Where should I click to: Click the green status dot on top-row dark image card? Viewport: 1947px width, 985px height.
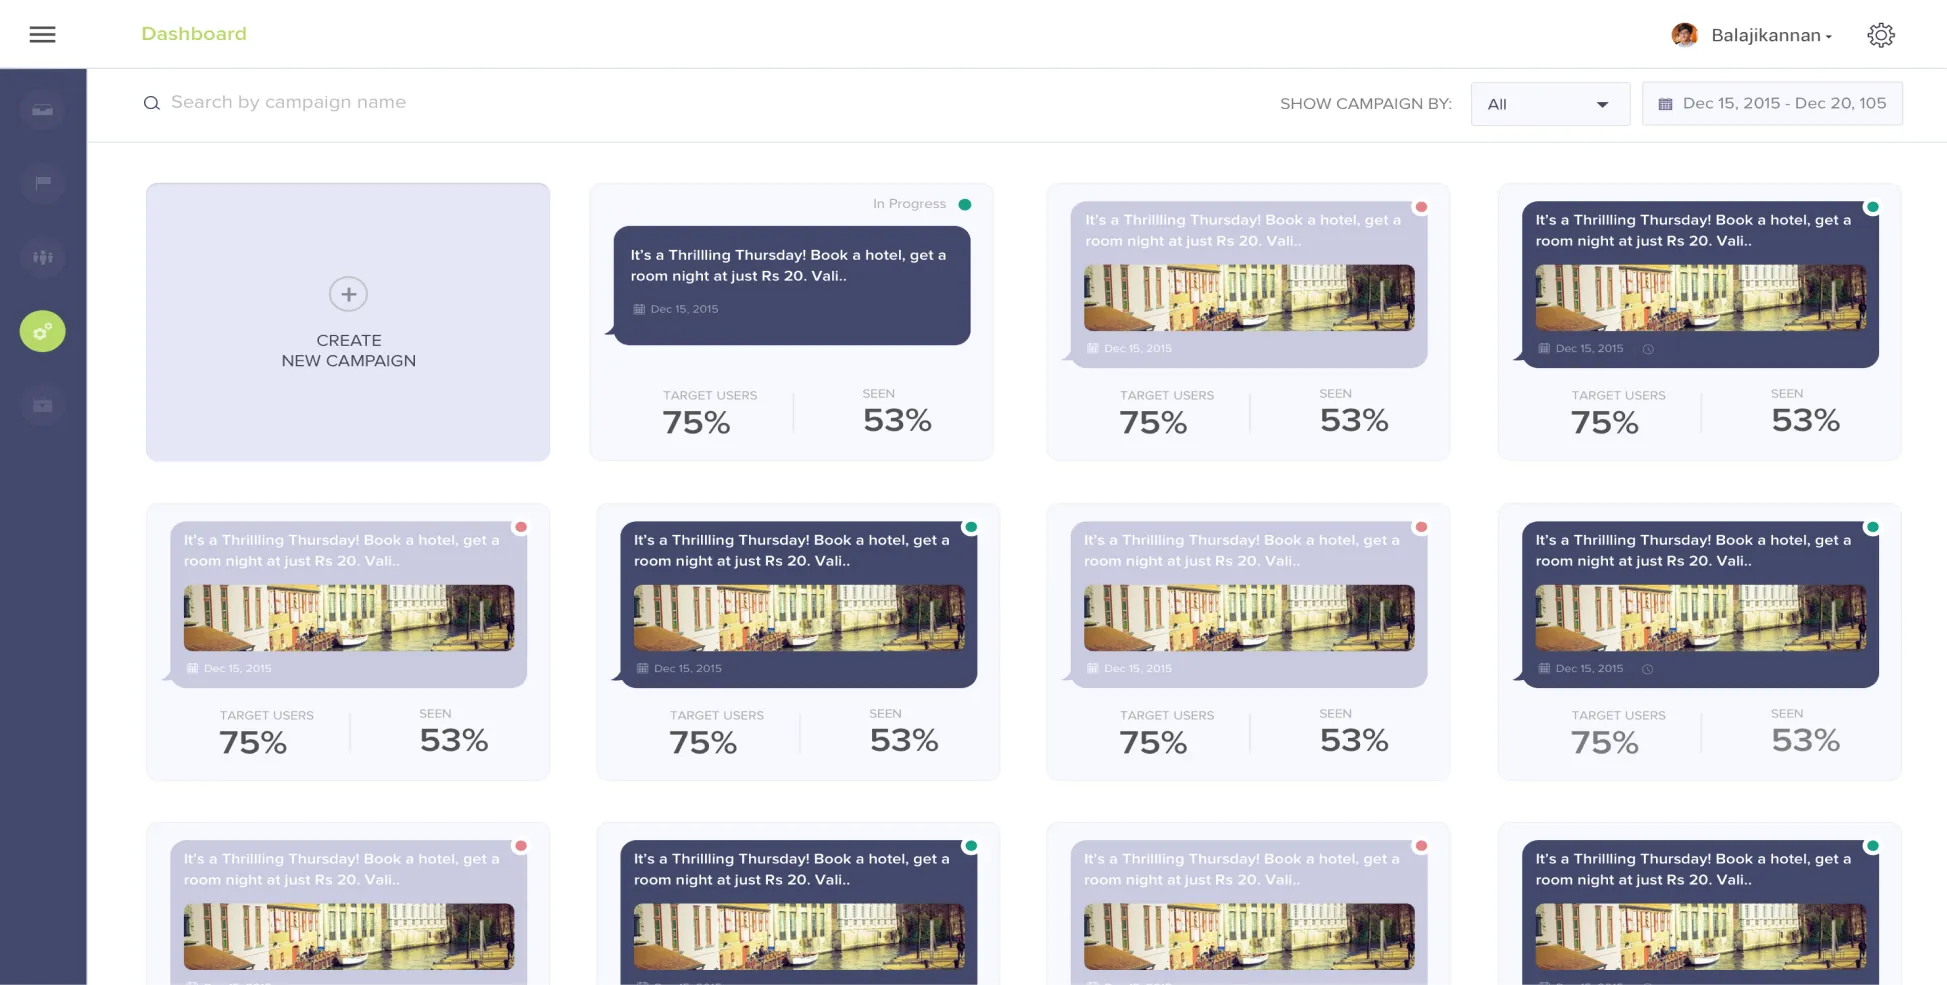pyautogui.click(x=1872, y=207)
